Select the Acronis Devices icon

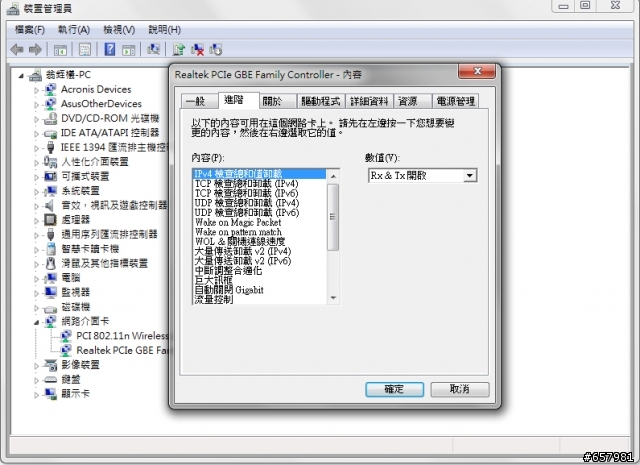click(50, 89)
